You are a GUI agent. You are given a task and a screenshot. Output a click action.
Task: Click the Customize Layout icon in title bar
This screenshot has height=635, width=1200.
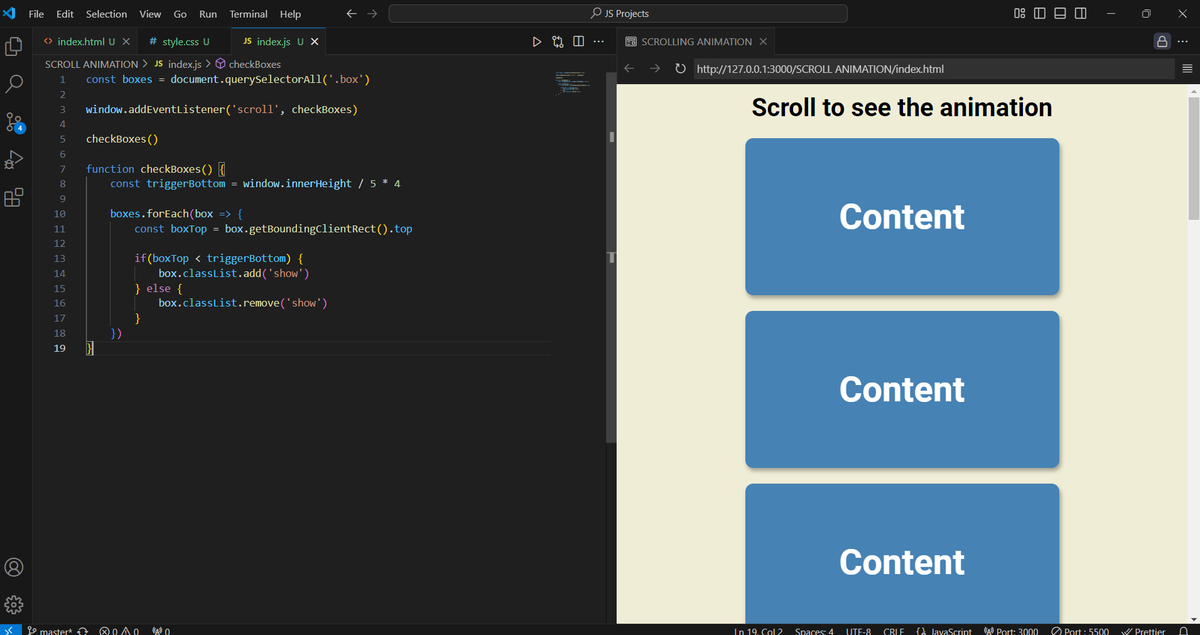point(1019,14)
